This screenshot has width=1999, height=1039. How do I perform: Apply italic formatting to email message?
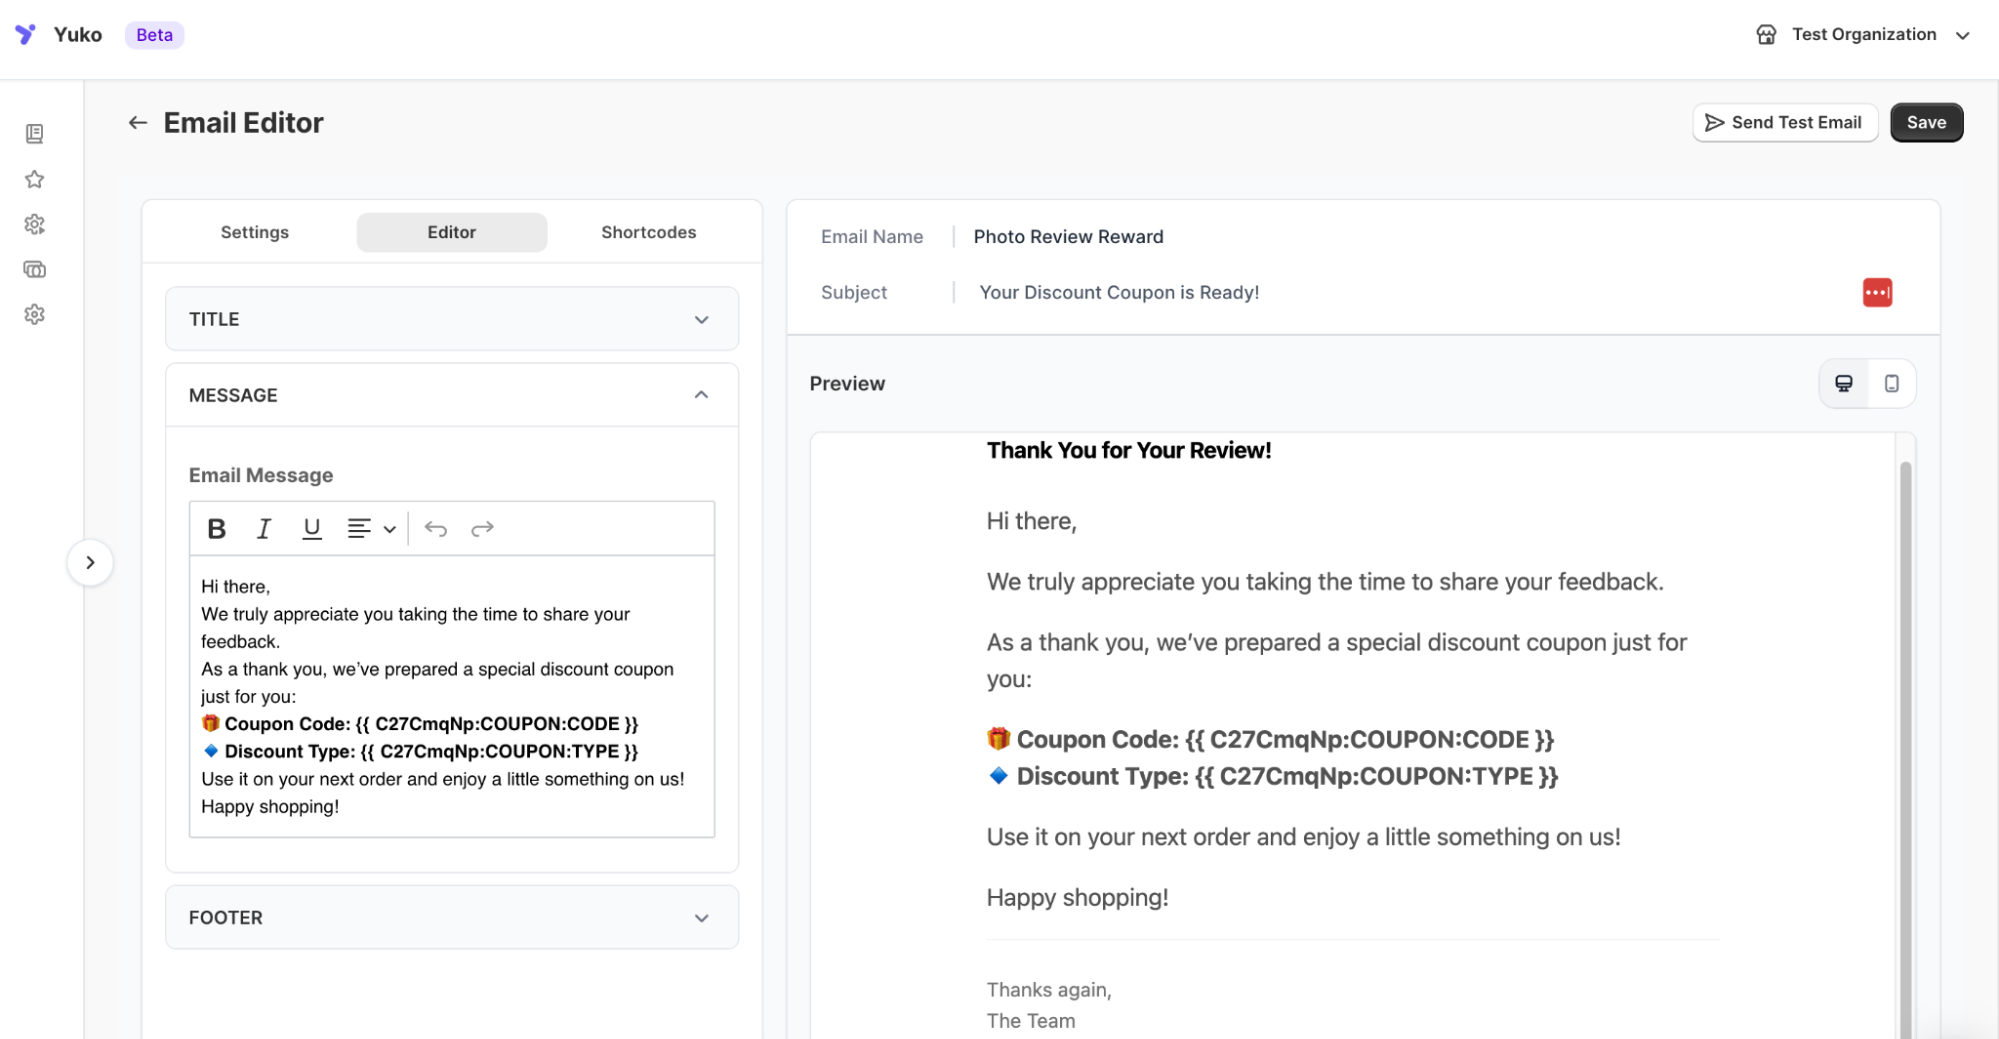click(x=264, y=529)
